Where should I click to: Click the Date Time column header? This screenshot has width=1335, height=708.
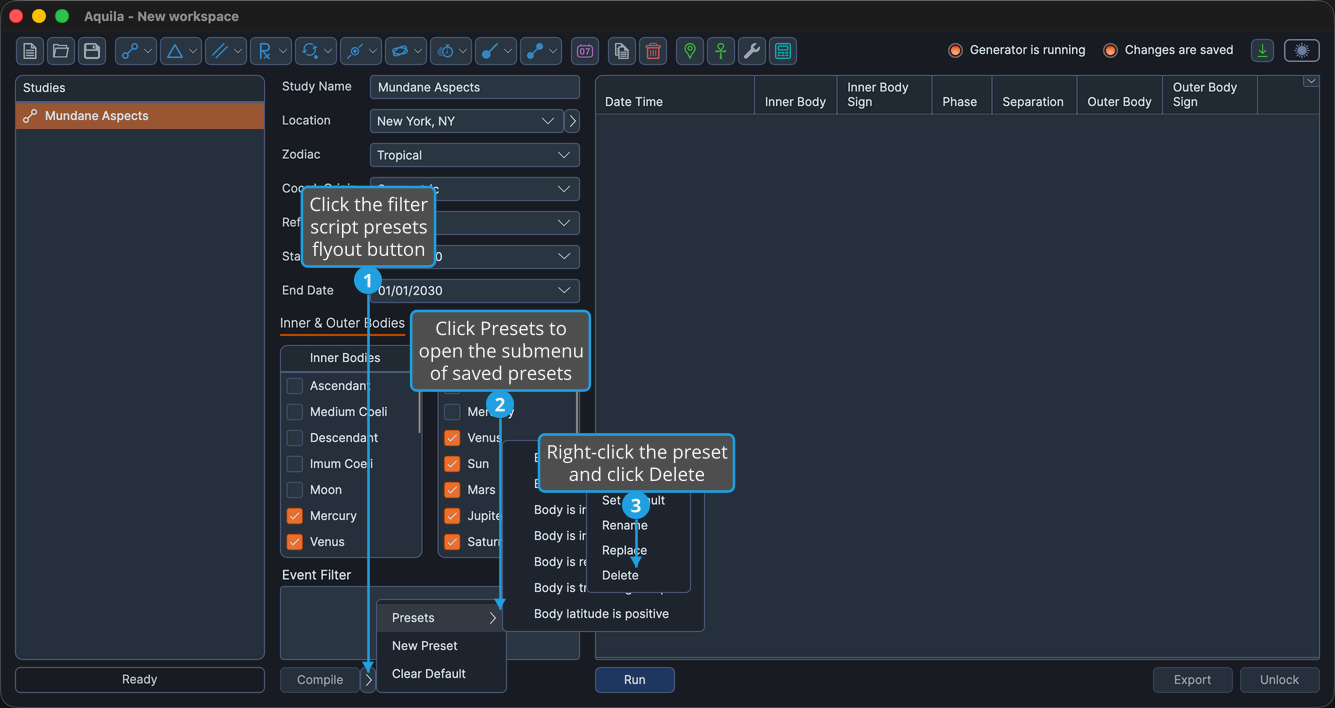(x=675, y=95)
